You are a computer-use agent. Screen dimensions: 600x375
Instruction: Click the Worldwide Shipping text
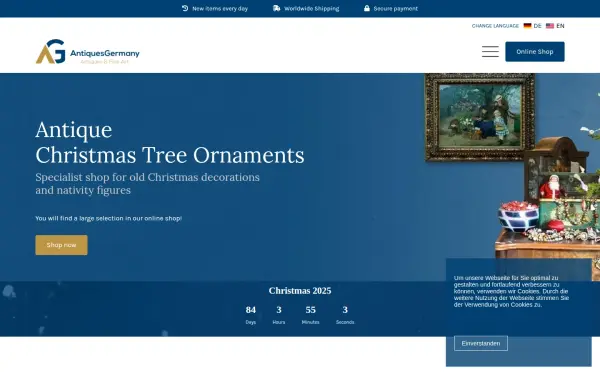tap(311, 8)
